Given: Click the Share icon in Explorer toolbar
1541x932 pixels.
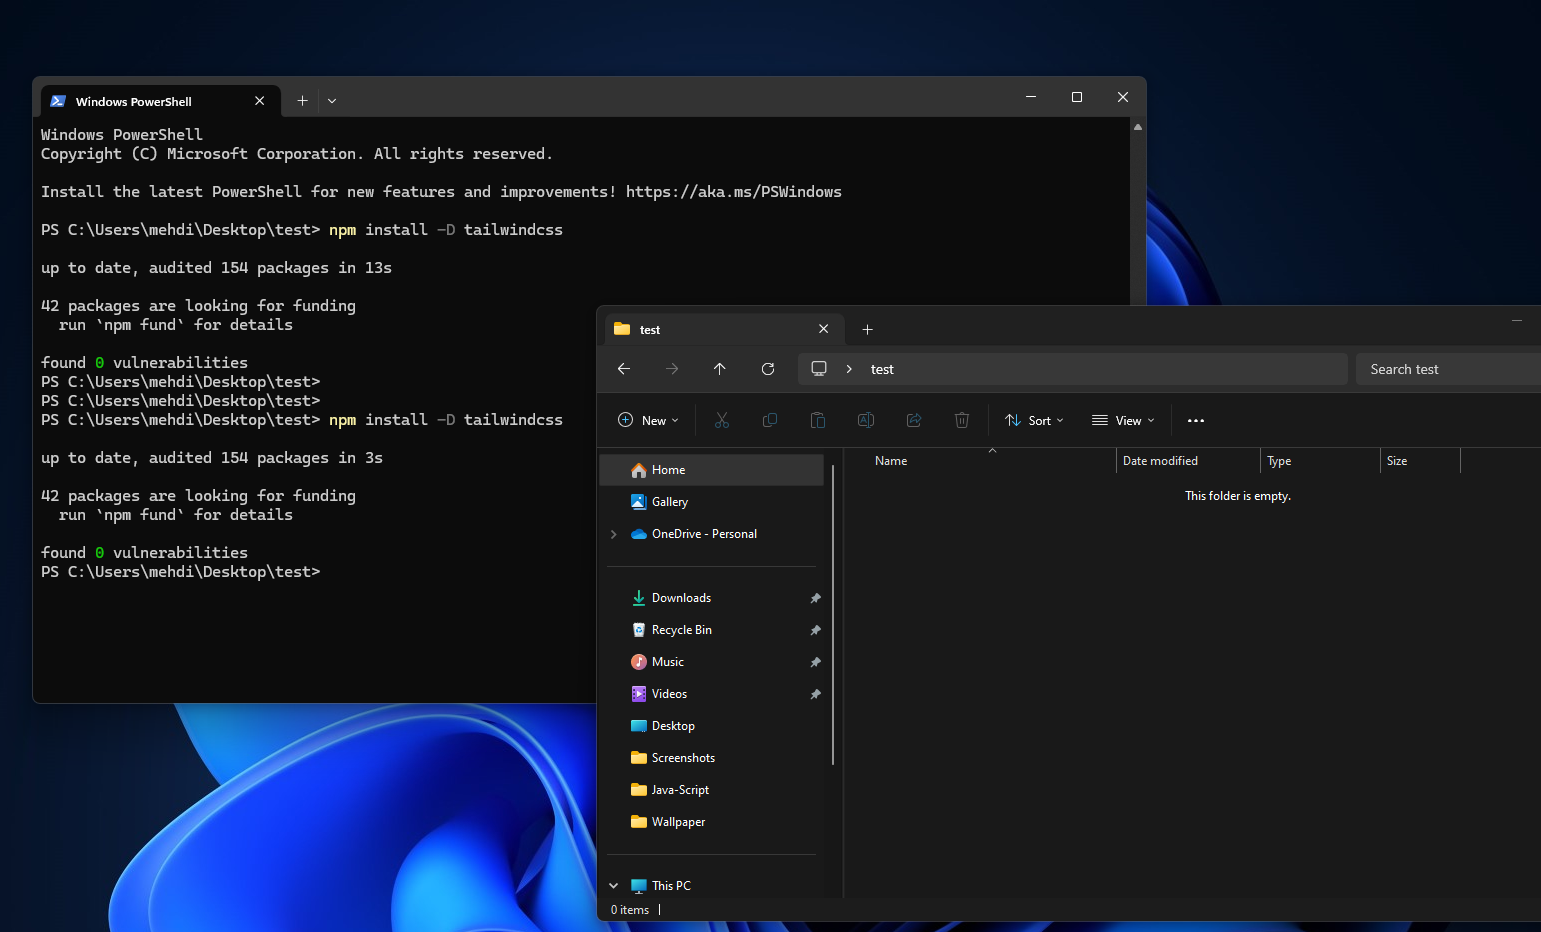Looking at the screenshot, I should coord(914,420).
